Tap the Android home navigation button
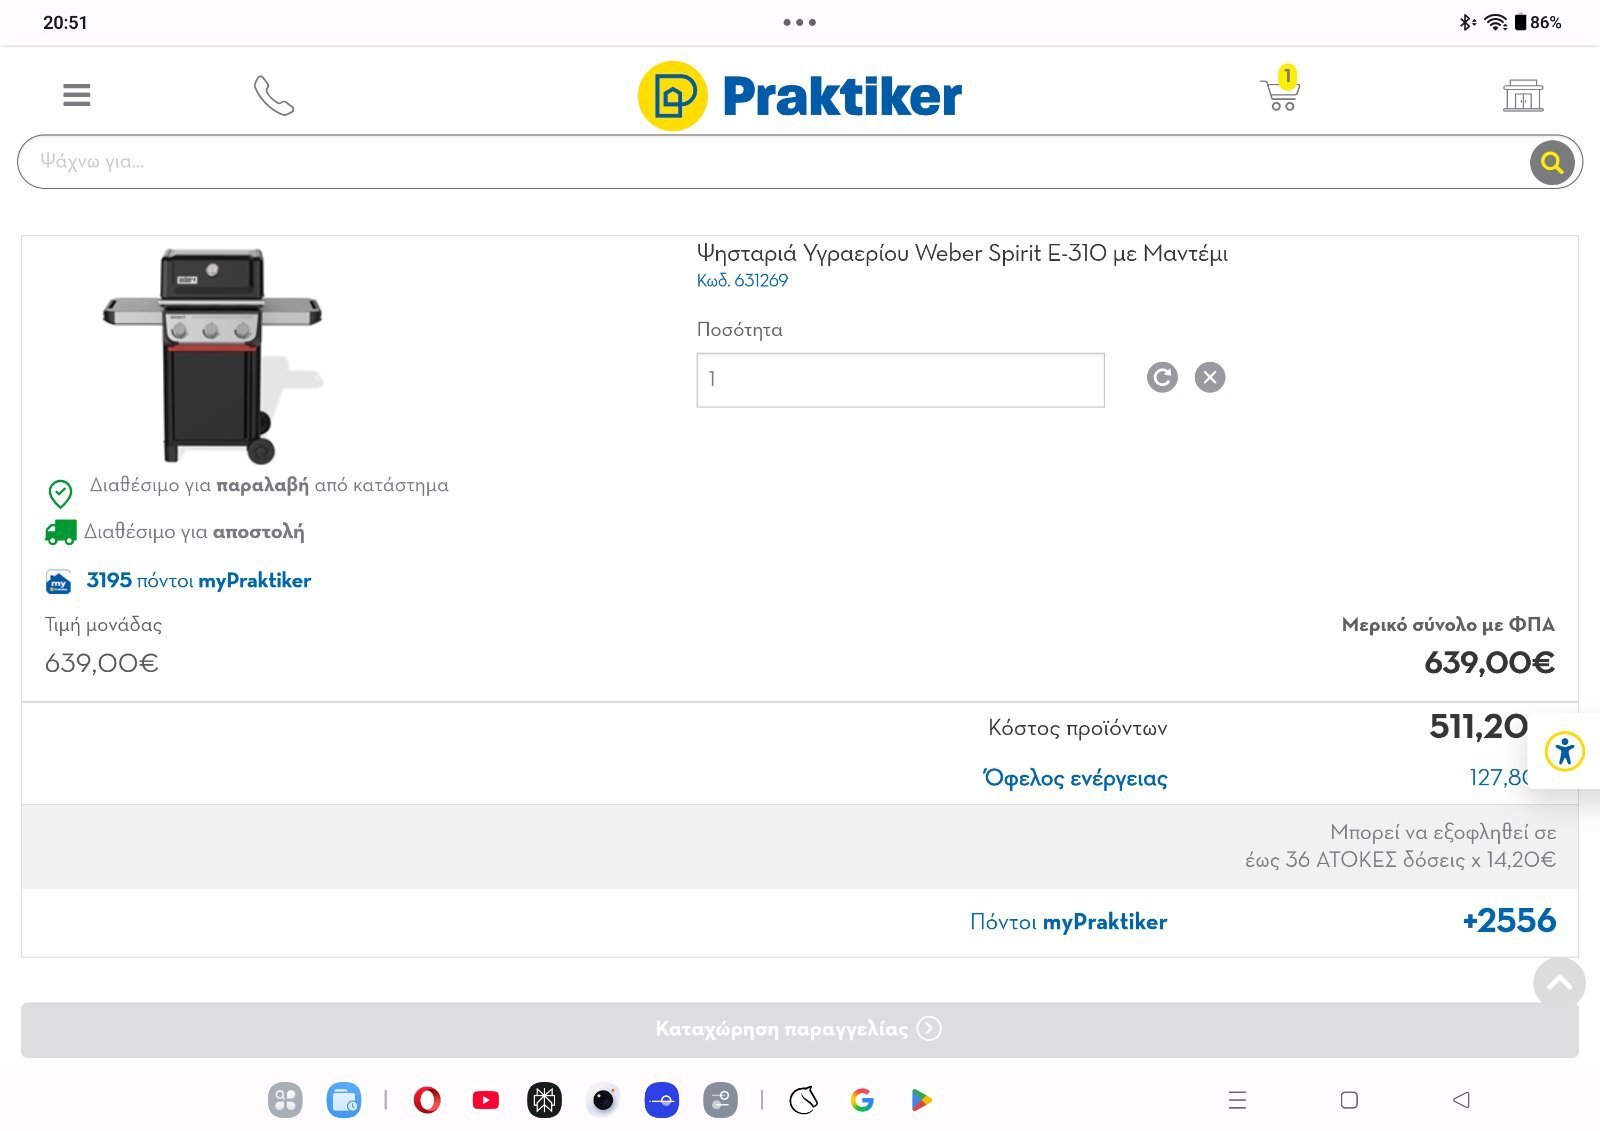The width and height of the screenshot is (1600, 1131). point(1349,1100)
